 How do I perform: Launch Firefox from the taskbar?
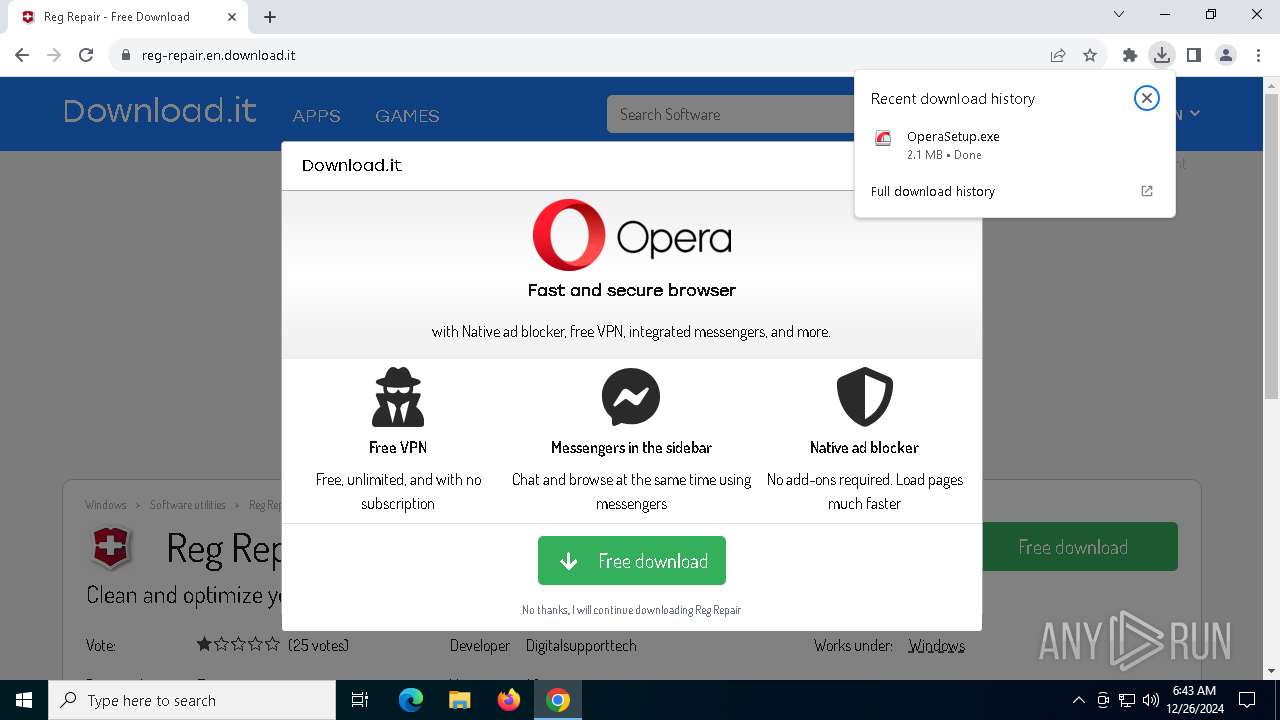(x=509, y=700)
